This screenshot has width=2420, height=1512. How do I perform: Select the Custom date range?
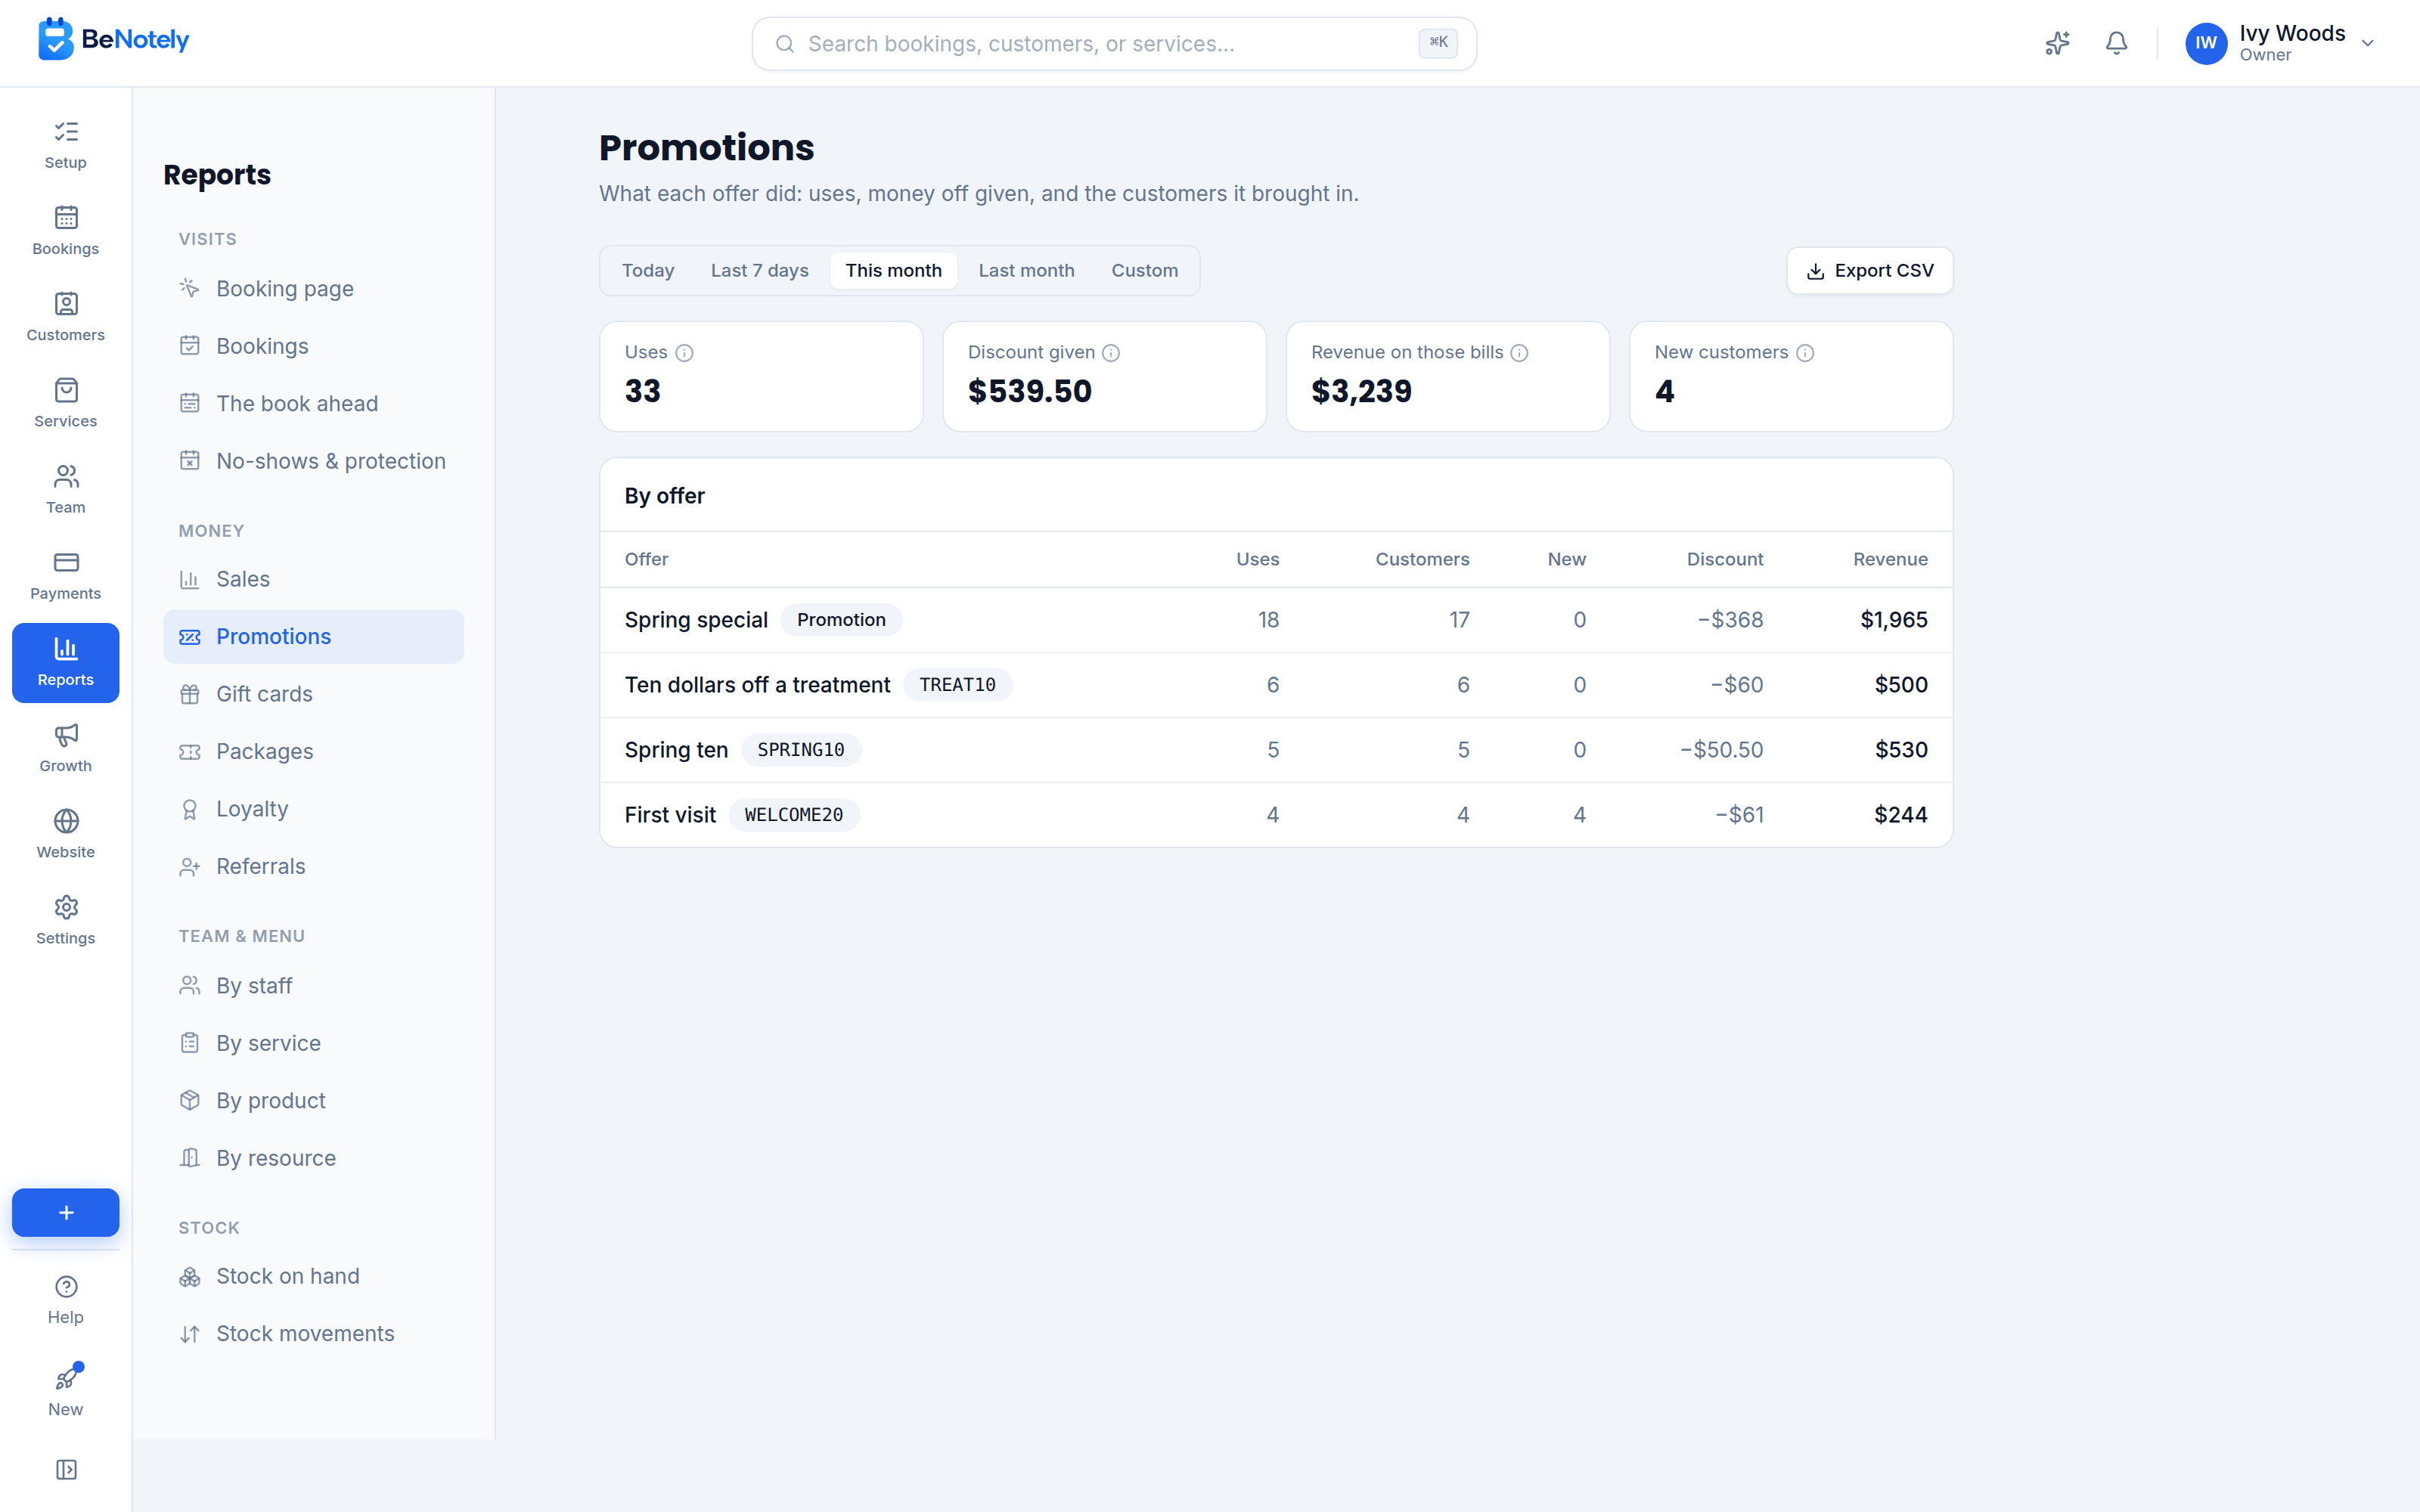[1144, 271]
